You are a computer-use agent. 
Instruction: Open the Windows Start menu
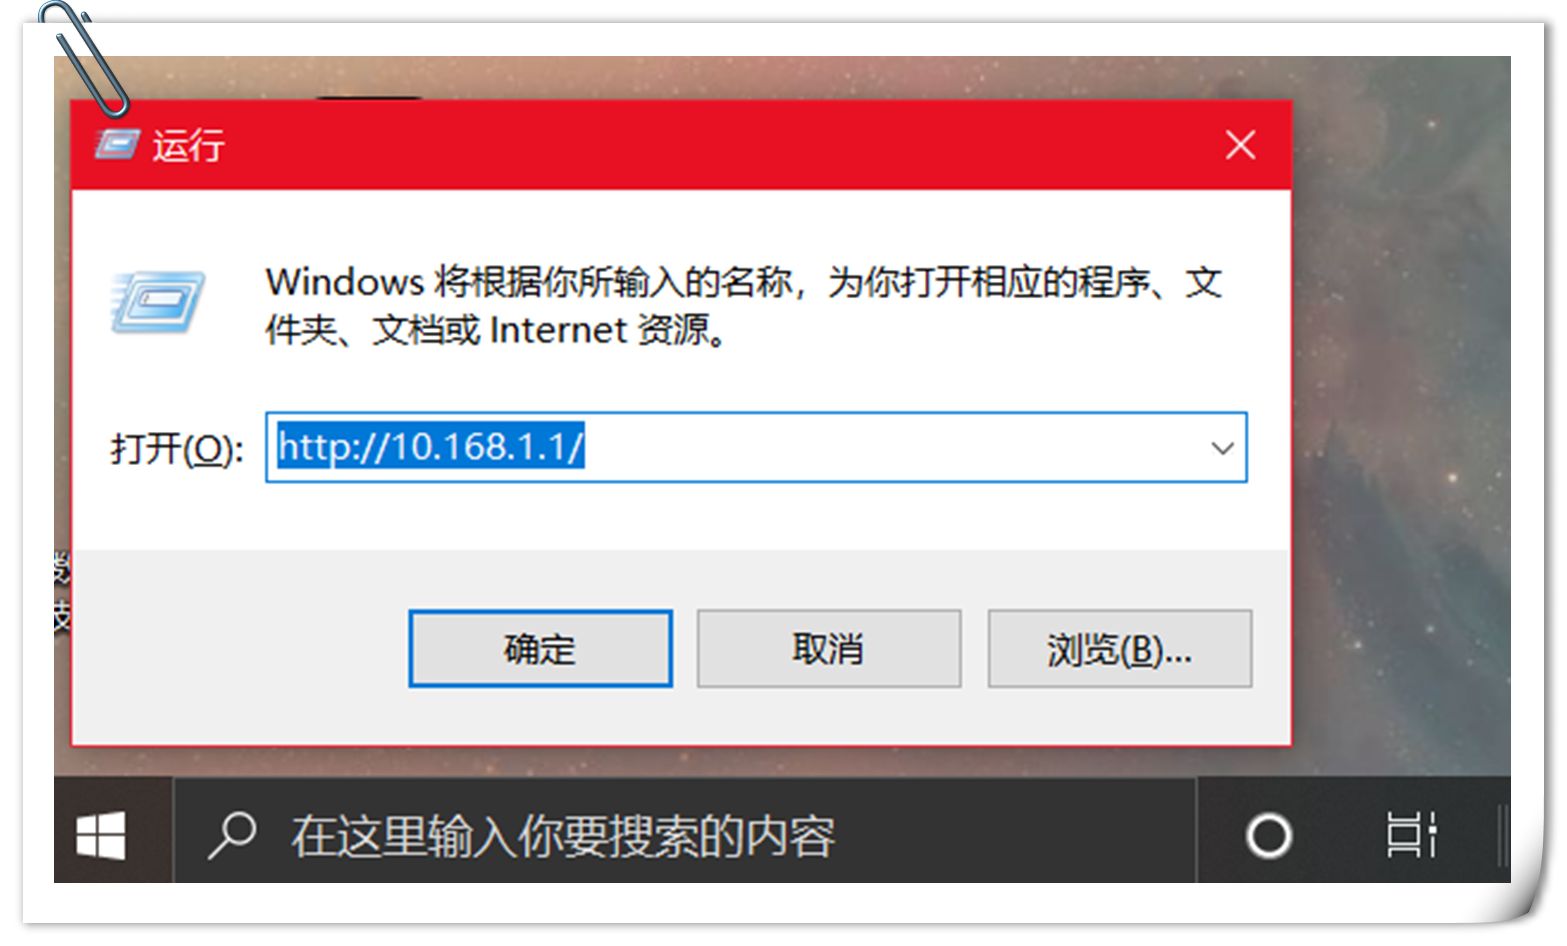point(101,835)
